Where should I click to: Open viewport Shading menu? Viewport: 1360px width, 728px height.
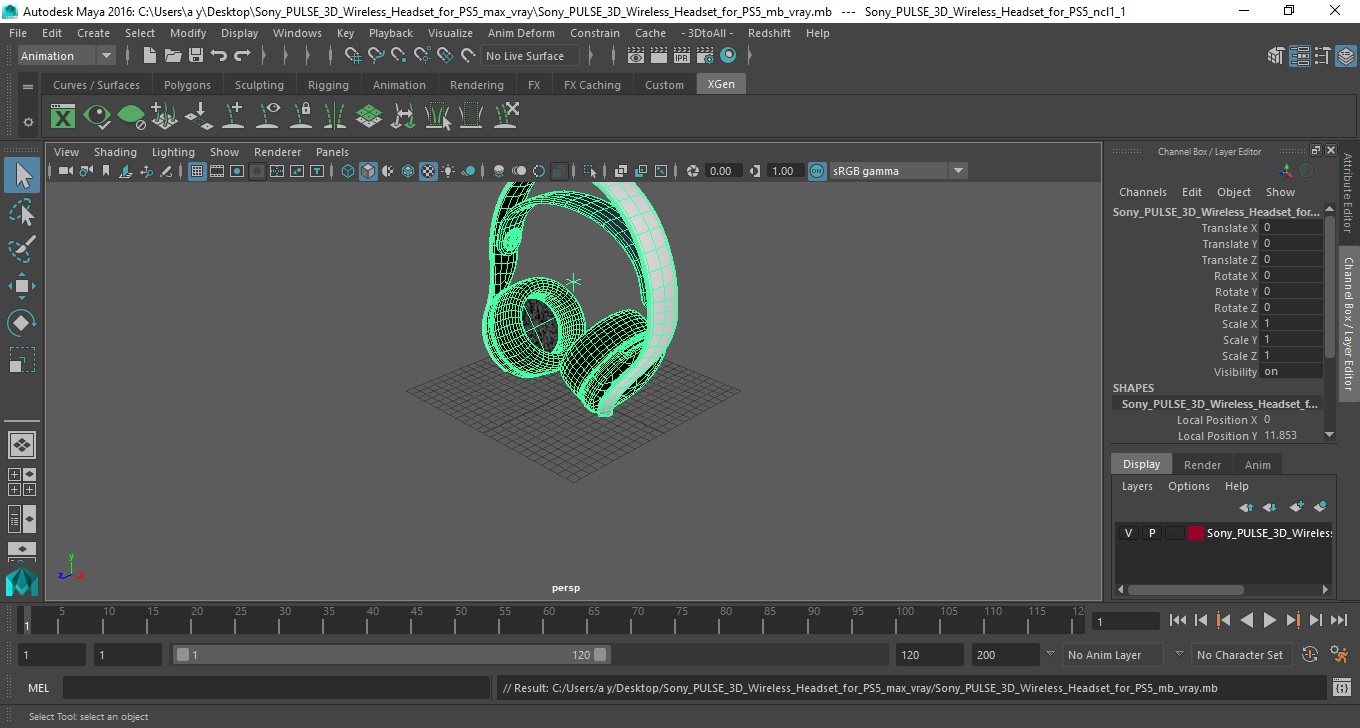click(115, 152)
